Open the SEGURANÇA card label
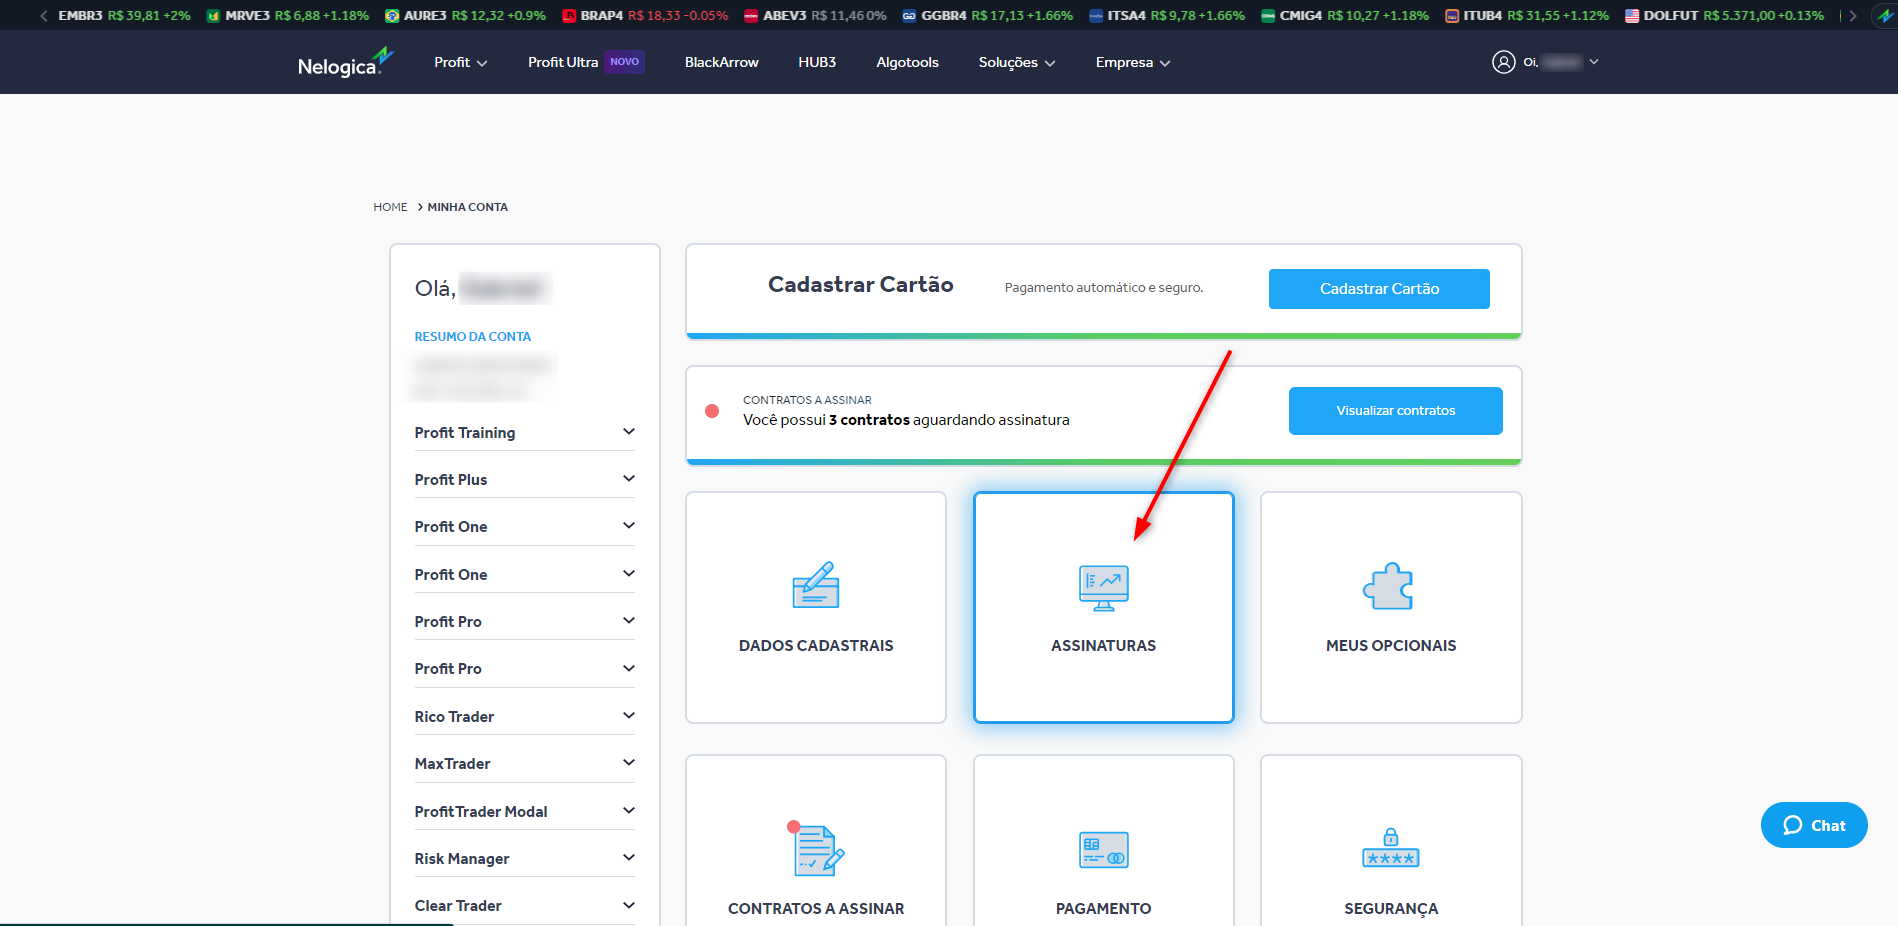This screenshot has width=1898, height=926. click(1391, 909)
